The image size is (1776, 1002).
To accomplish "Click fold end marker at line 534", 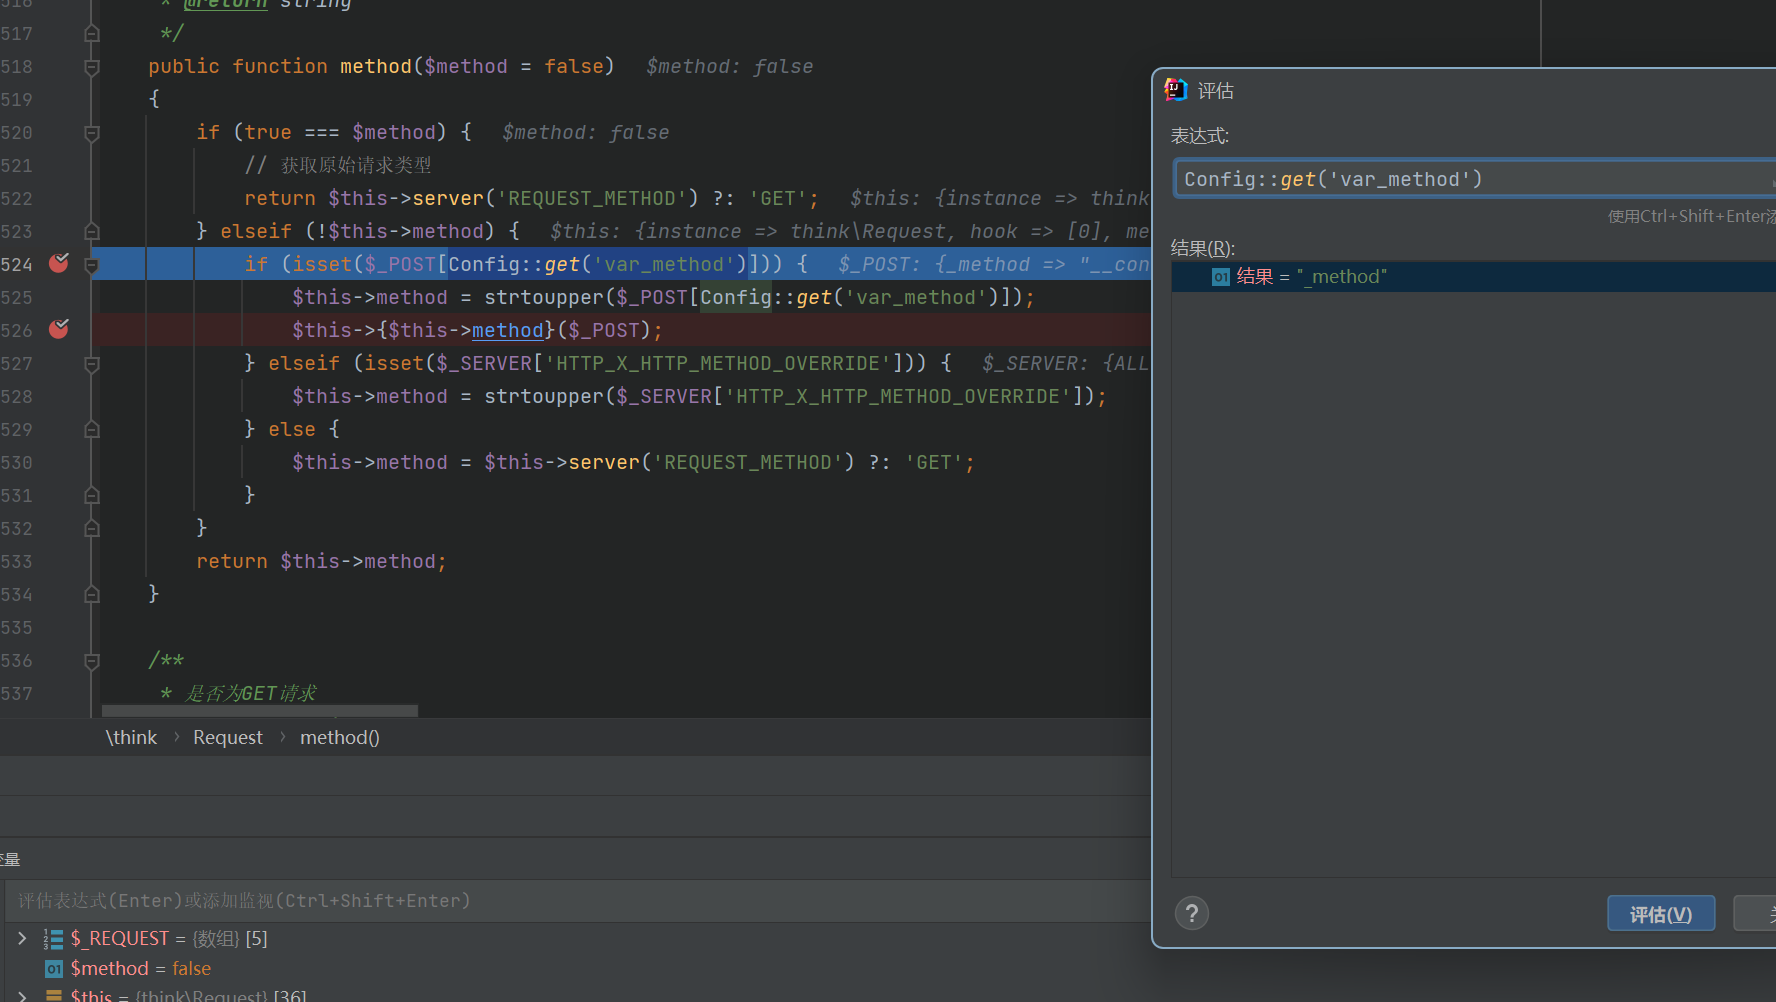I will click(92, 595).
